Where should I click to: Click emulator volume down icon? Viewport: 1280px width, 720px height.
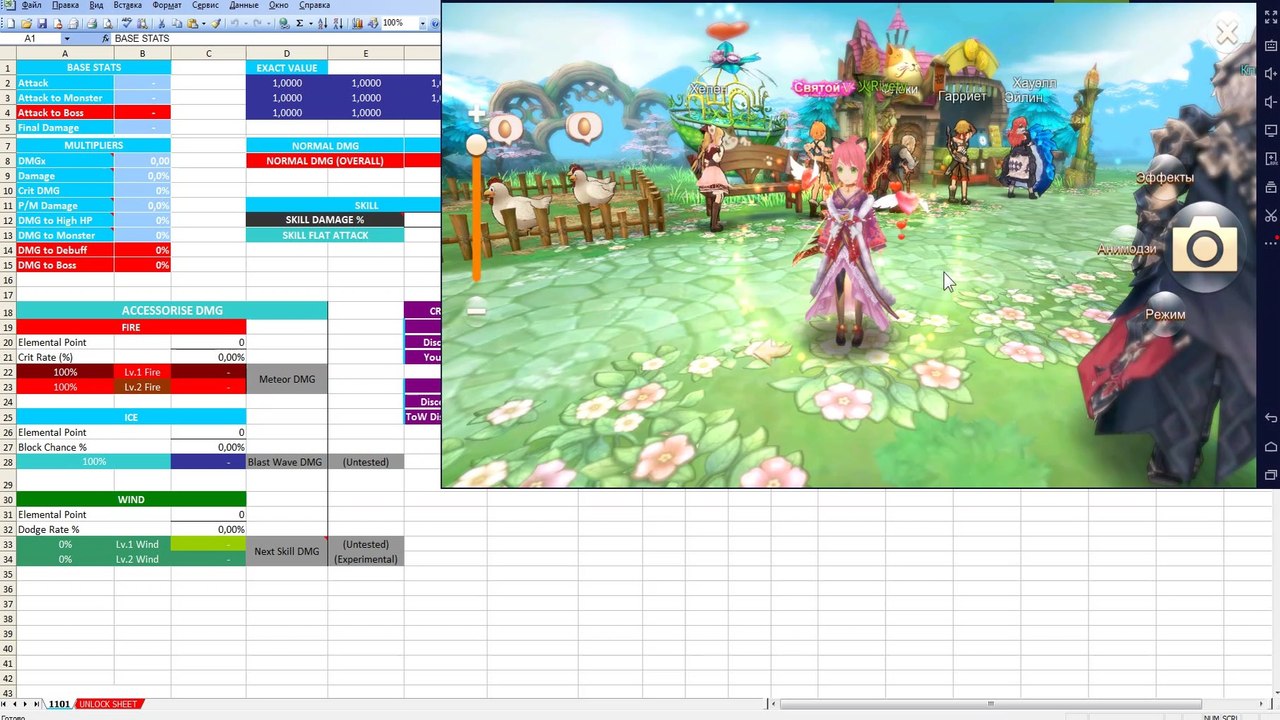[1270, 101]
